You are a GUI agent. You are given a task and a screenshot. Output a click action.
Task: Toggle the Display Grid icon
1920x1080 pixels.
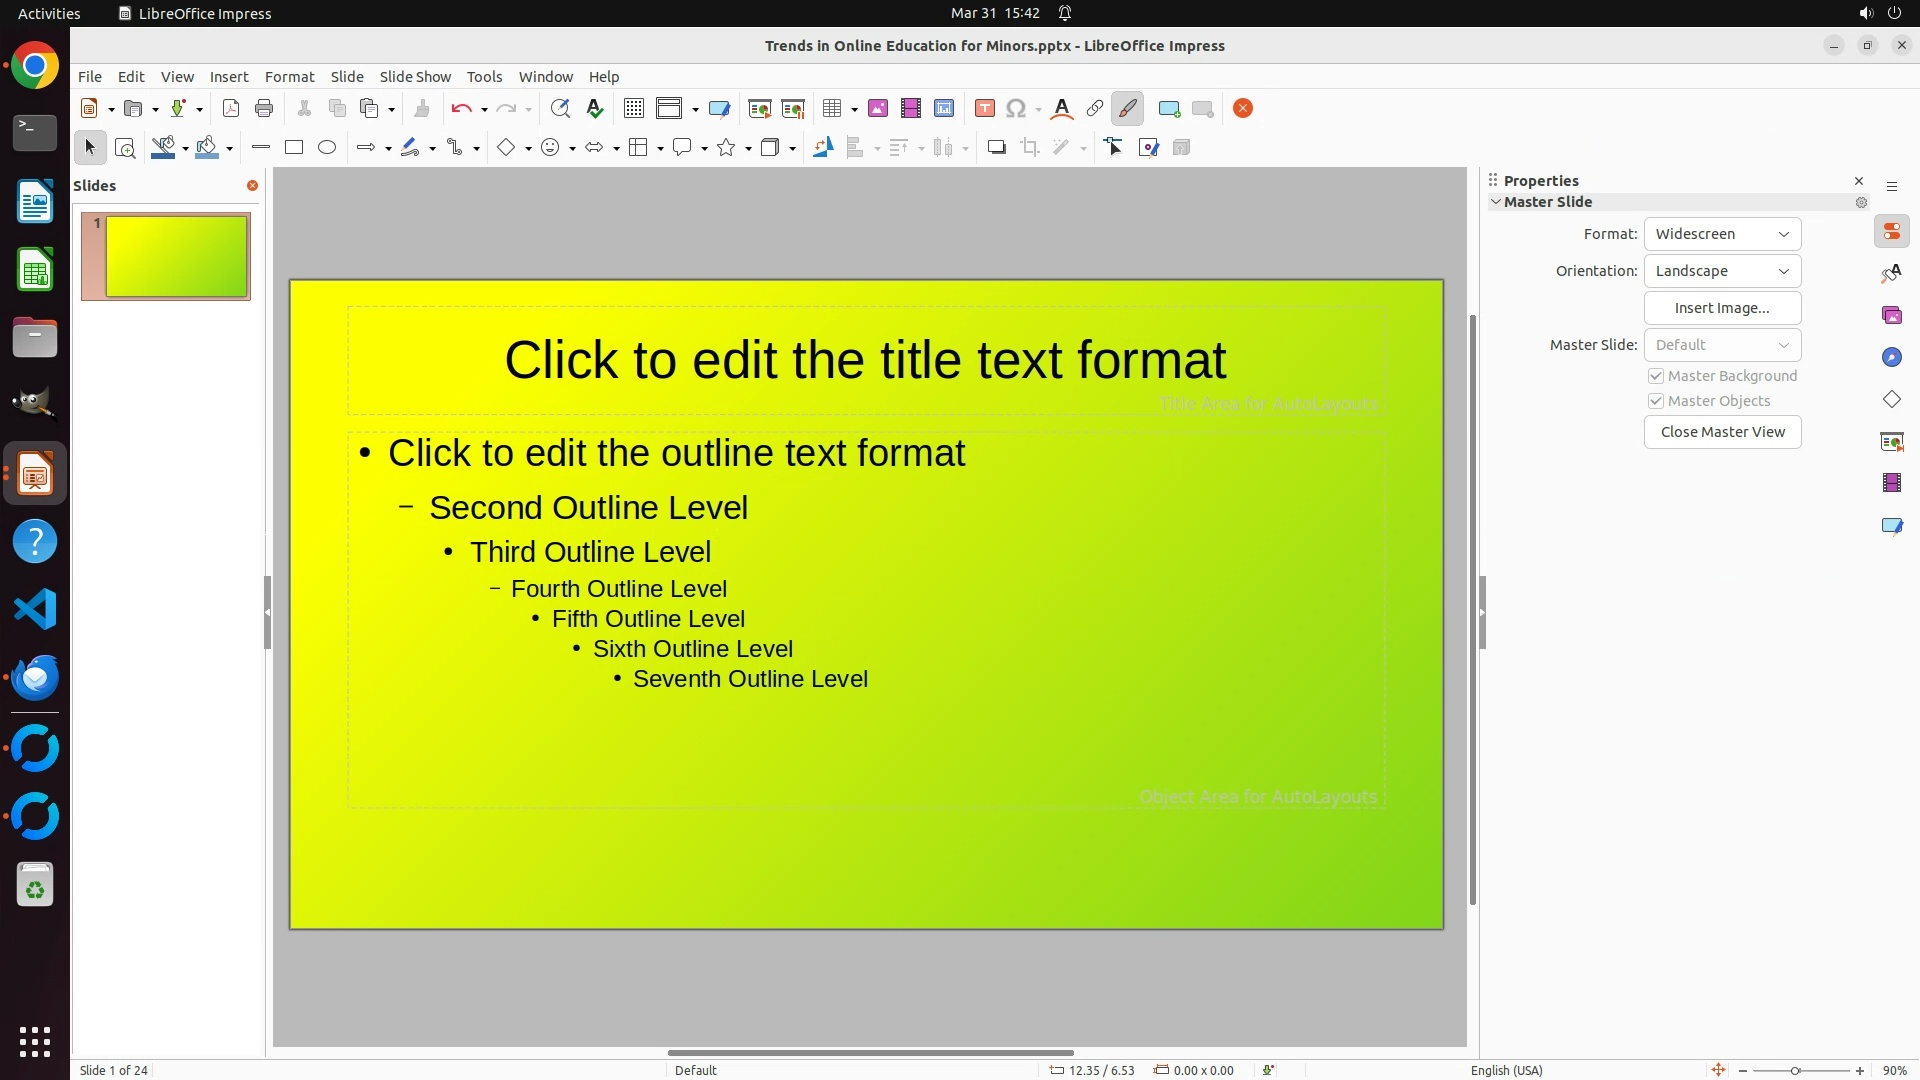click(x=634, y=109)
